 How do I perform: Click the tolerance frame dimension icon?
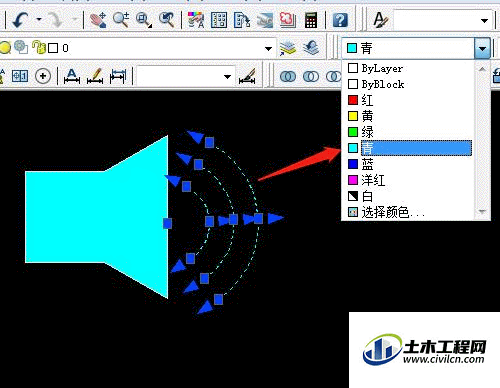click(x=20, y=76)
